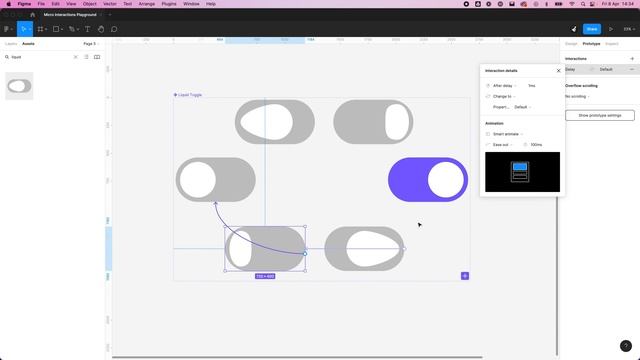Viewport: 640px width, 360px height.
Task: Click the Smart animate icon
Action: (488, 134)
